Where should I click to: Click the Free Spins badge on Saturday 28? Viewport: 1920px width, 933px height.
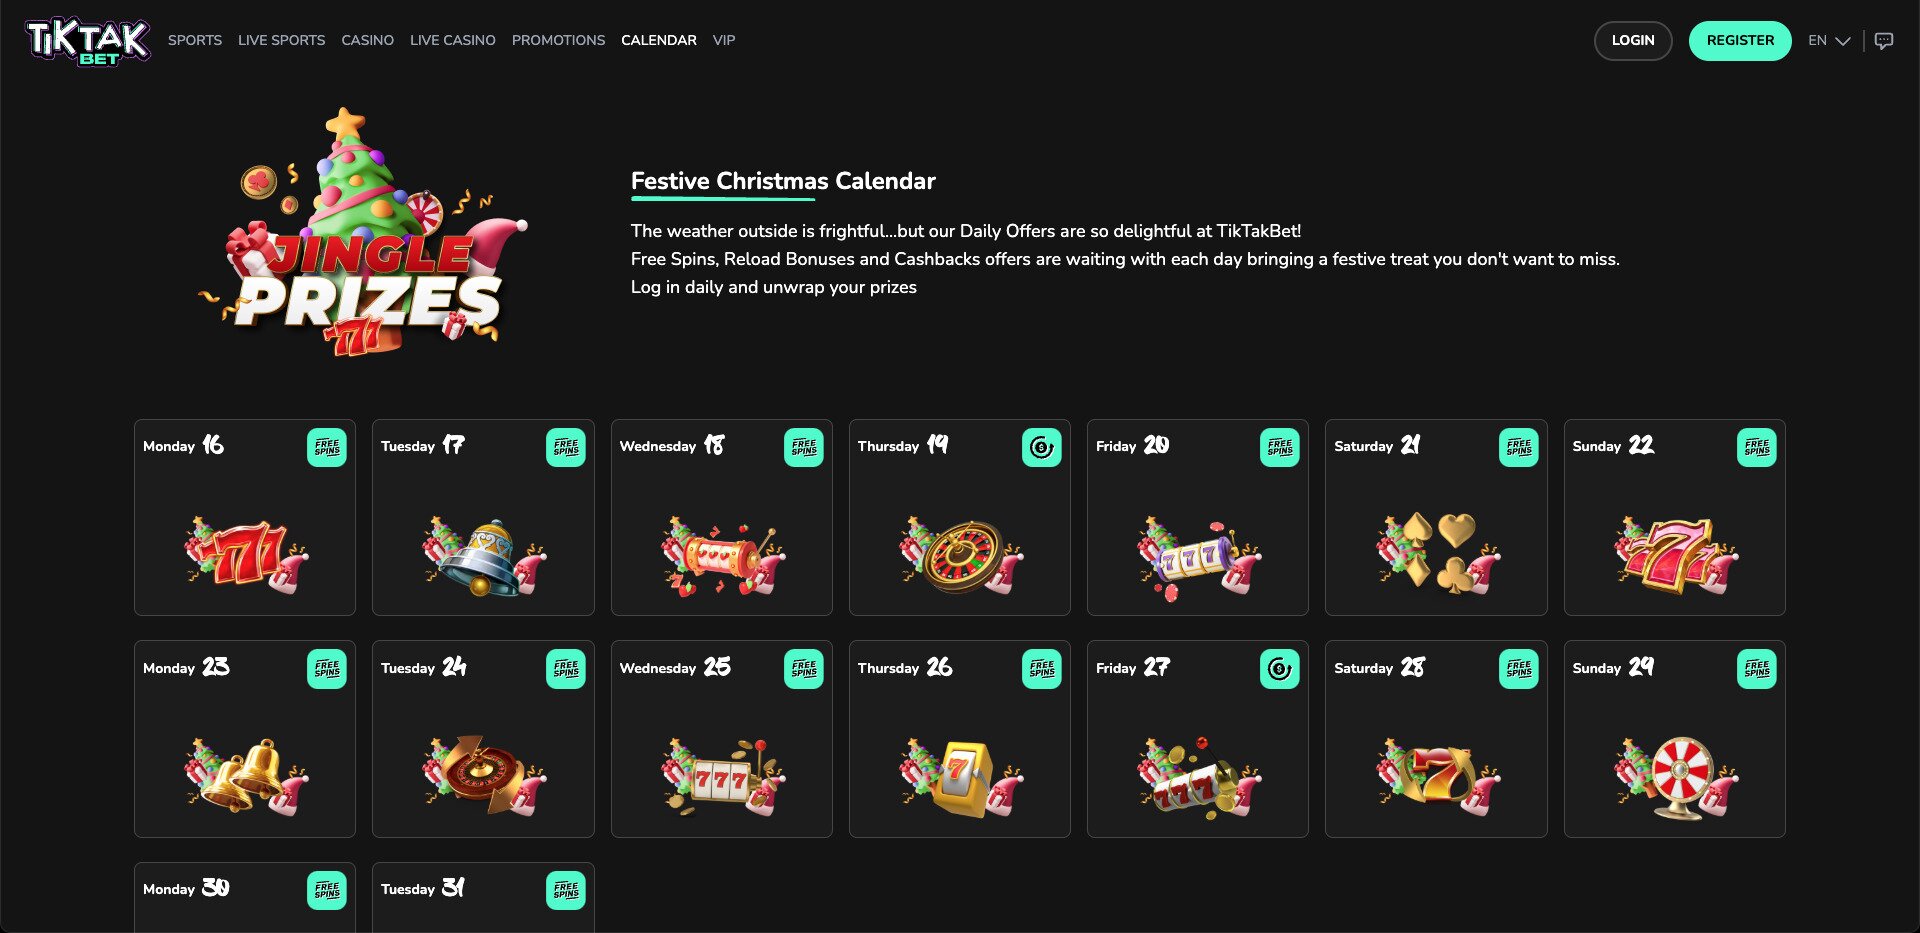1518,669
